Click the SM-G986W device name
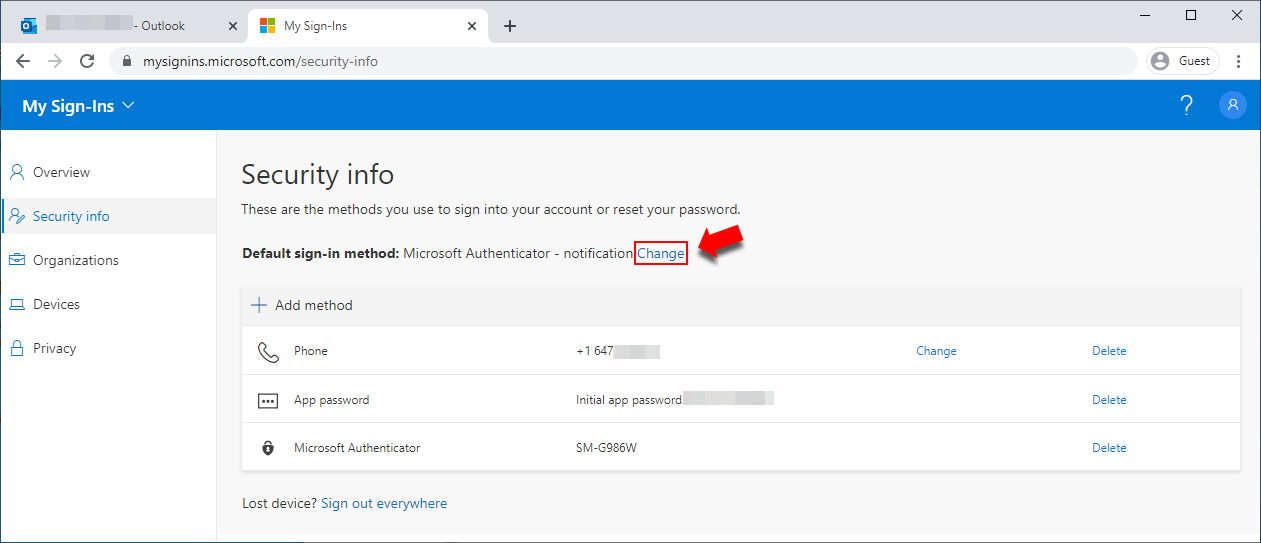1261x543 pixels. 607,448
